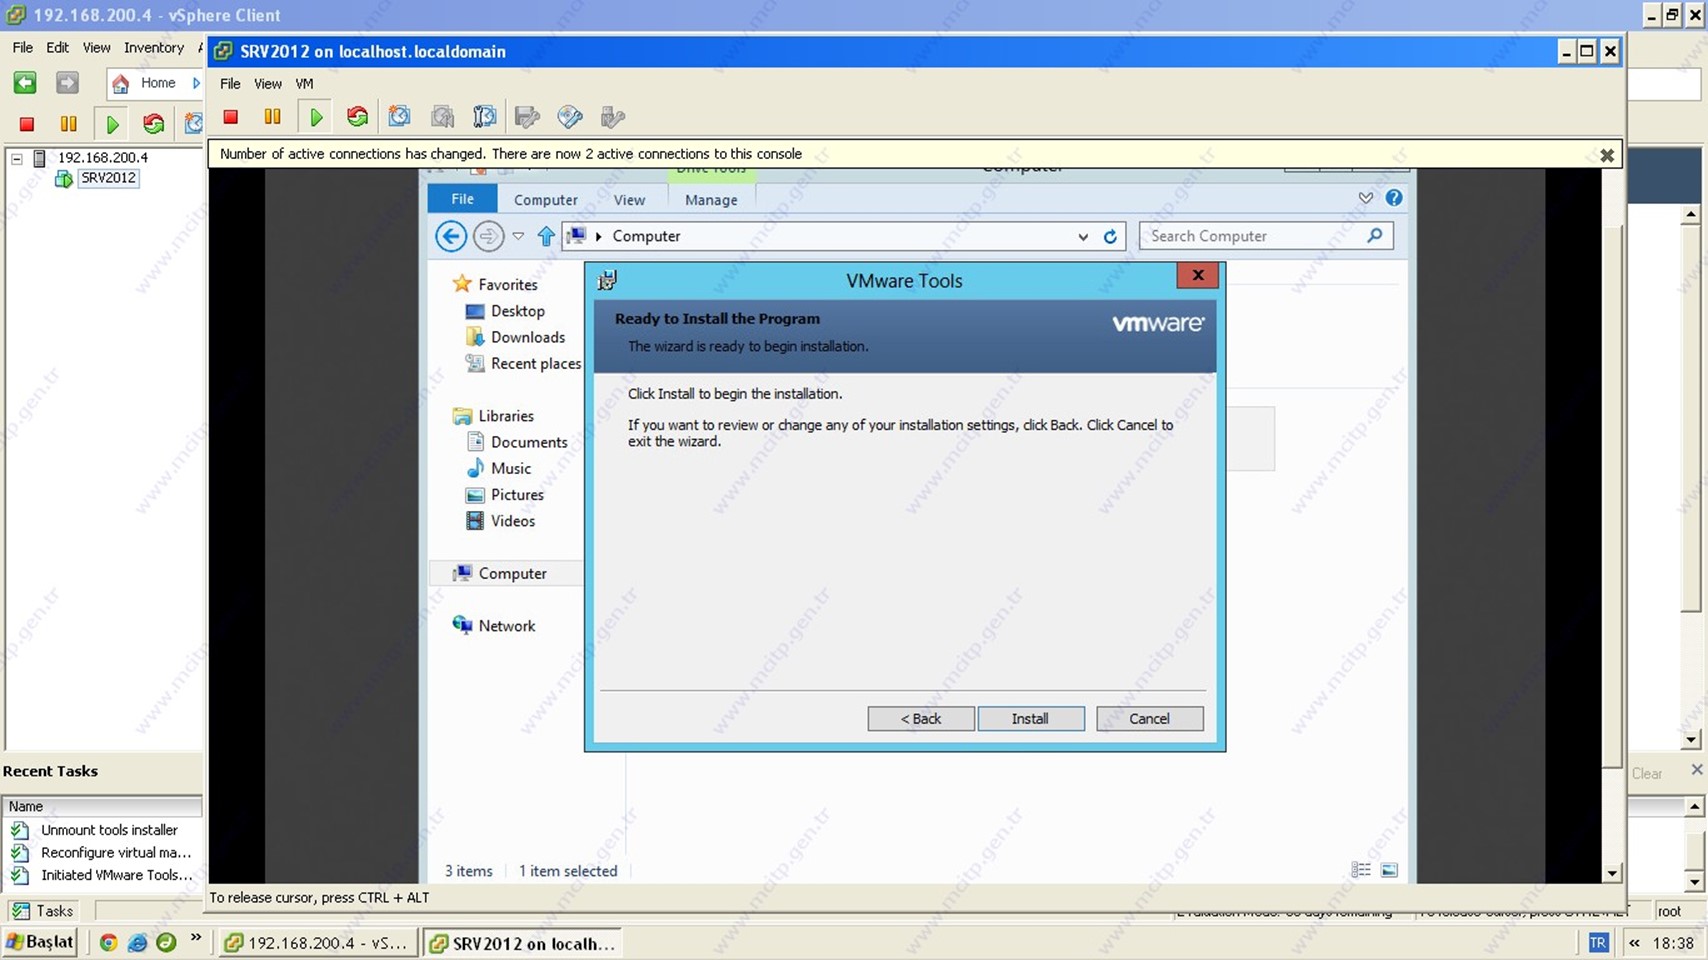Select Documents under Libraries

[528, 443]
